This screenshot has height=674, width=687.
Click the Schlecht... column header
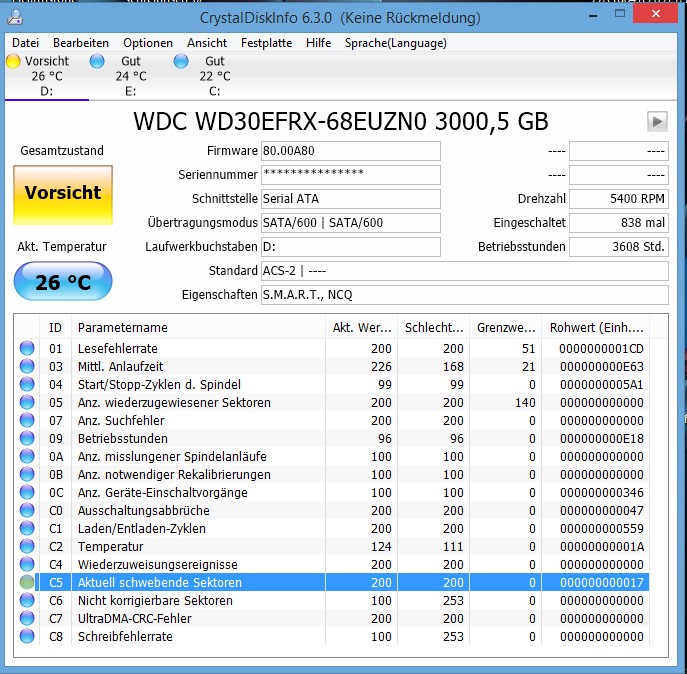pyautogui.click(x=434, y=327)
